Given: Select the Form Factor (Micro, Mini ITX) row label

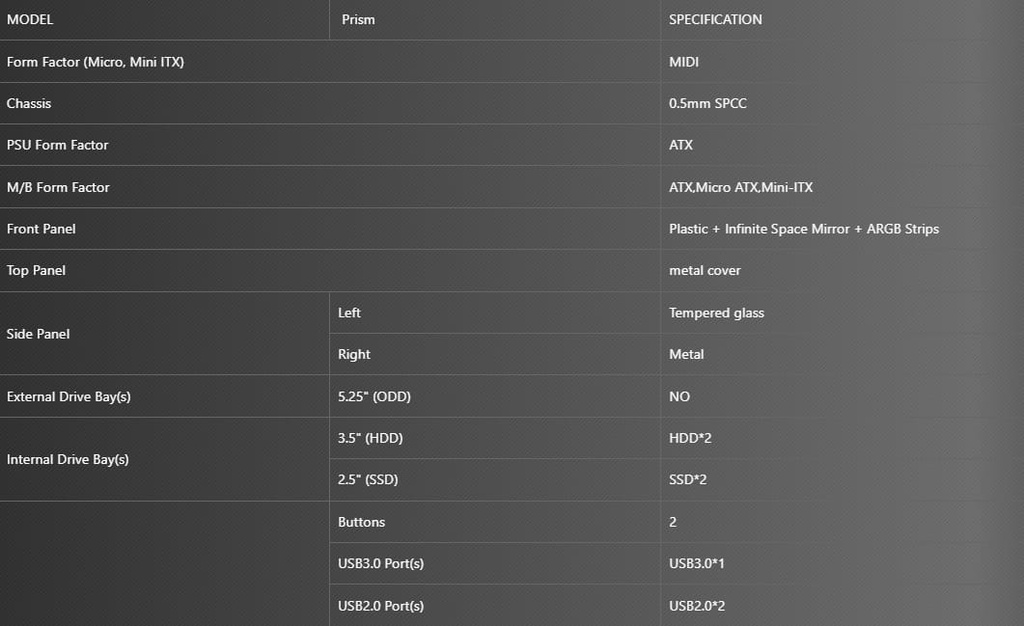Looking at the screenshot, I should [95, 62].
